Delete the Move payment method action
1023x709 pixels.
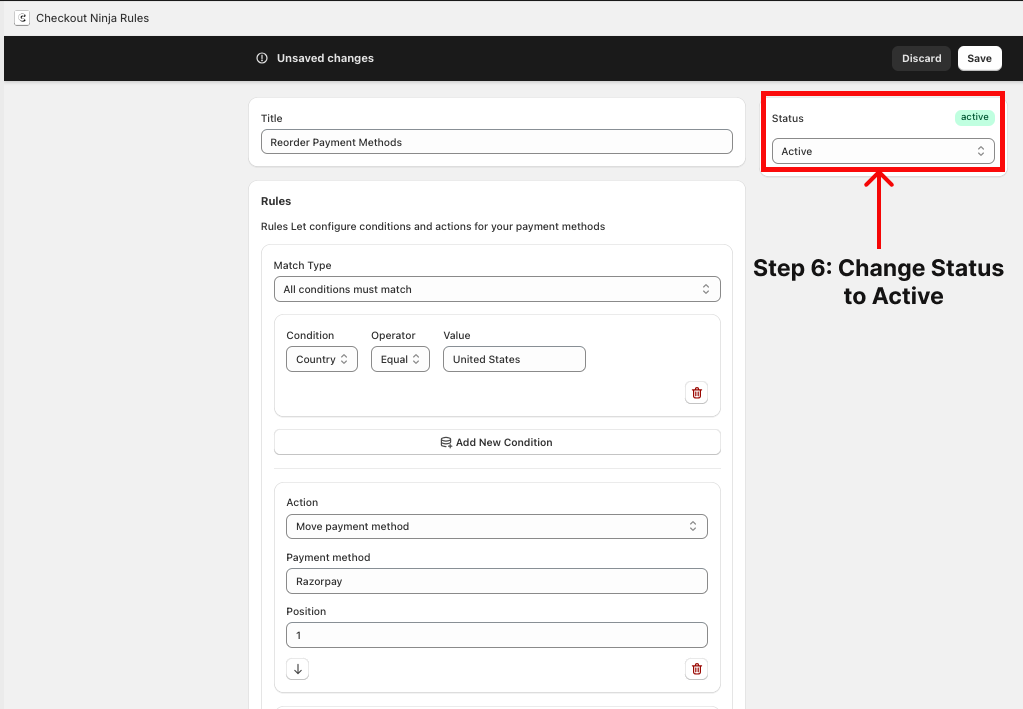tap(697, 669)
